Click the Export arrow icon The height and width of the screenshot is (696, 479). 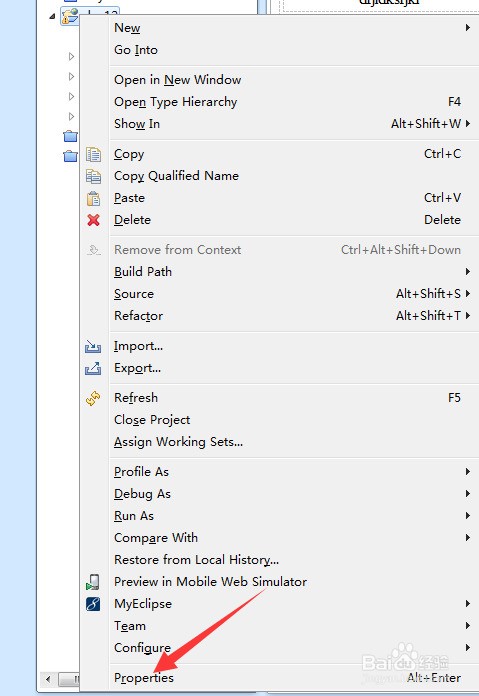click(x=93, y=368)
